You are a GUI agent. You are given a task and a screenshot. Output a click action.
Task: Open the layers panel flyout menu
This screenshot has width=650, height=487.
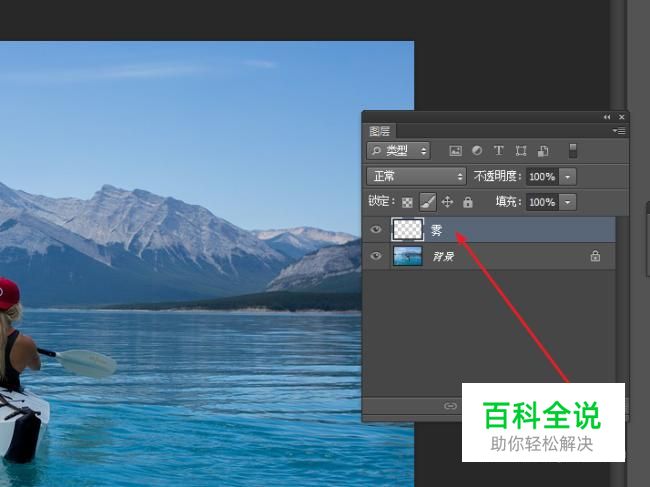pos(619,131)
